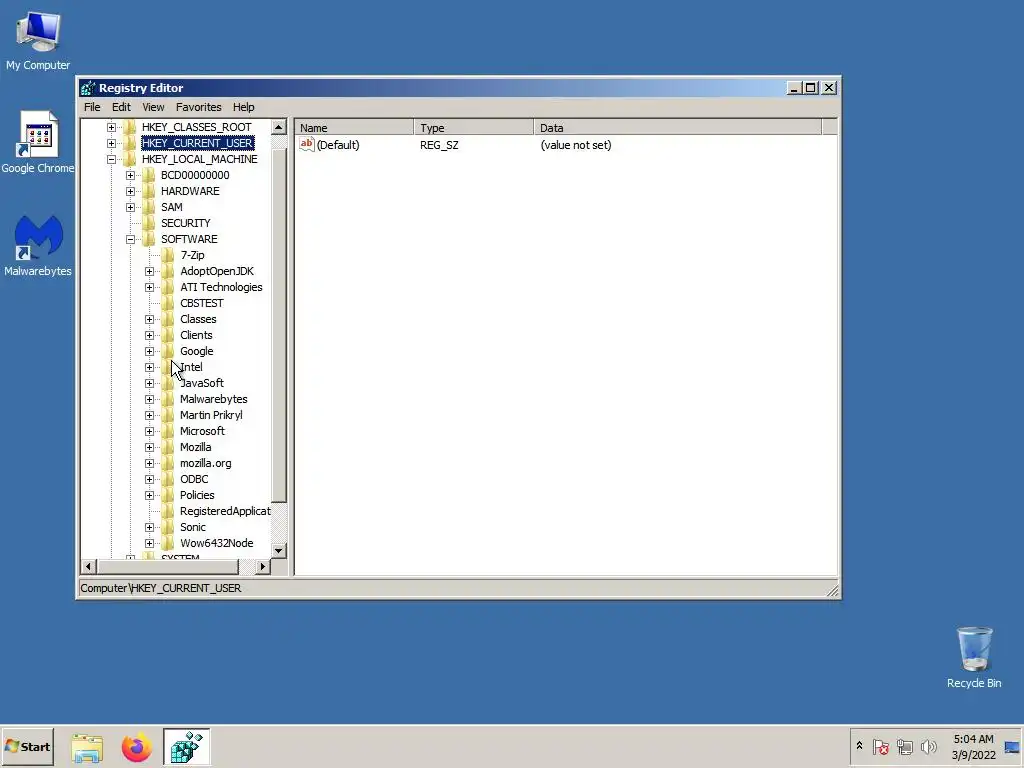Select the HKEY_CLASSES_ROOT key

[196, 127]
